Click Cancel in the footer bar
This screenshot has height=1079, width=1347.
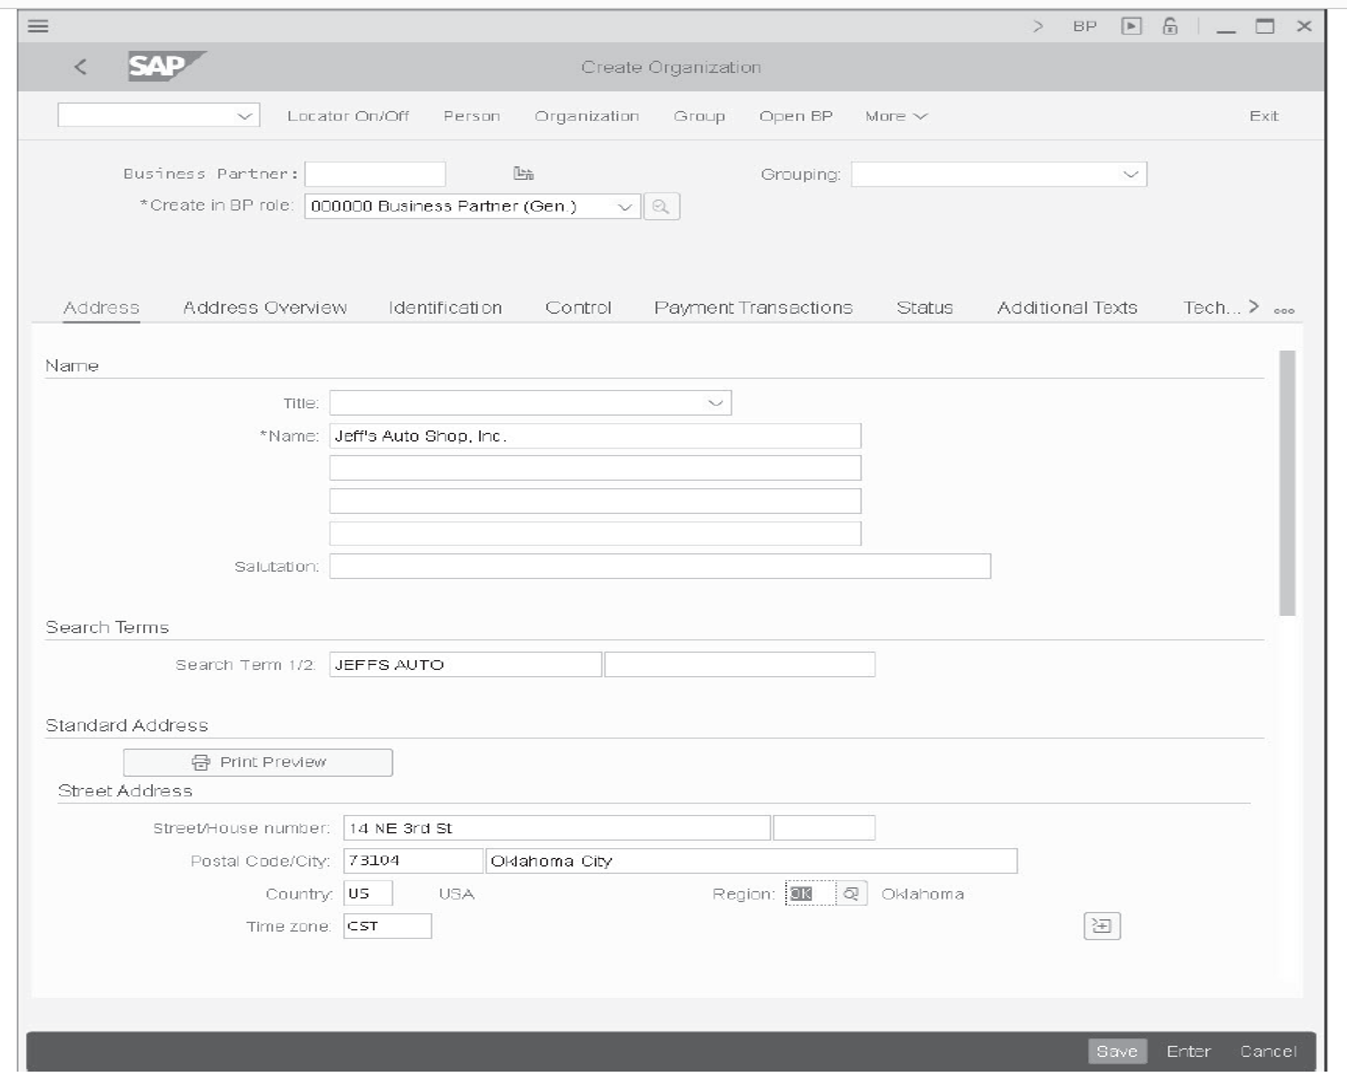tap(1267, 1051)
